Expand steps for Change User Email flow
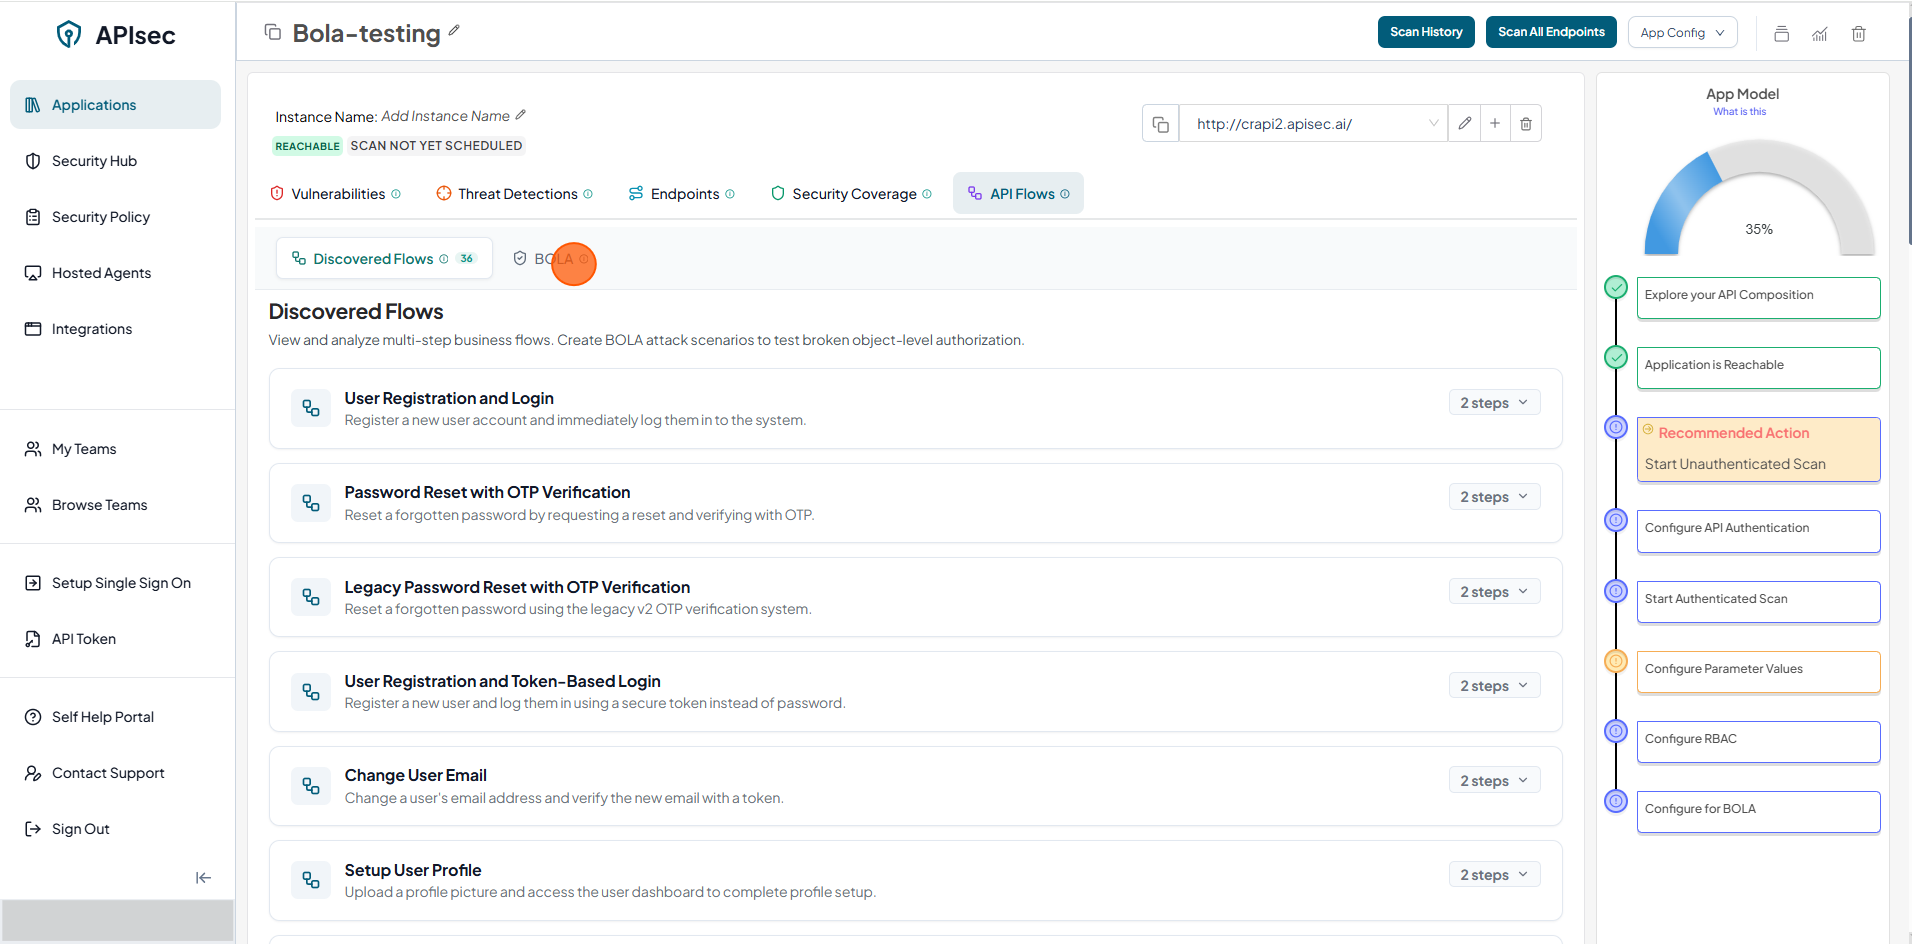Image resolution: width=1912 pixels, height=944 pixels. (1494, 781)
